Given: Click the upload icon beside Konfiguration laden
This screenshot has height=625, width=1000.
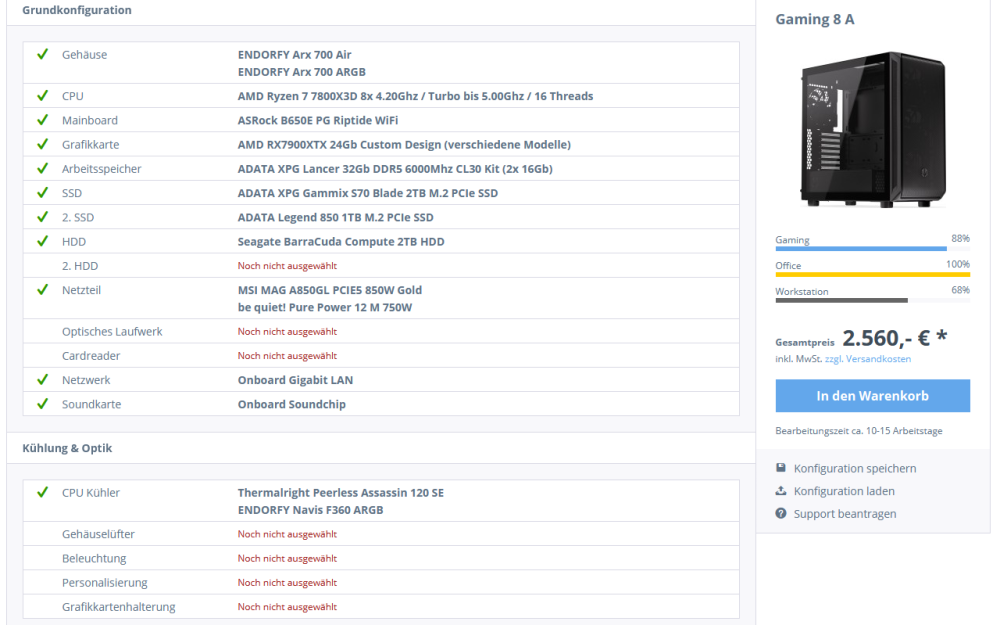Looking at the screenshot, I should [781, 491].
